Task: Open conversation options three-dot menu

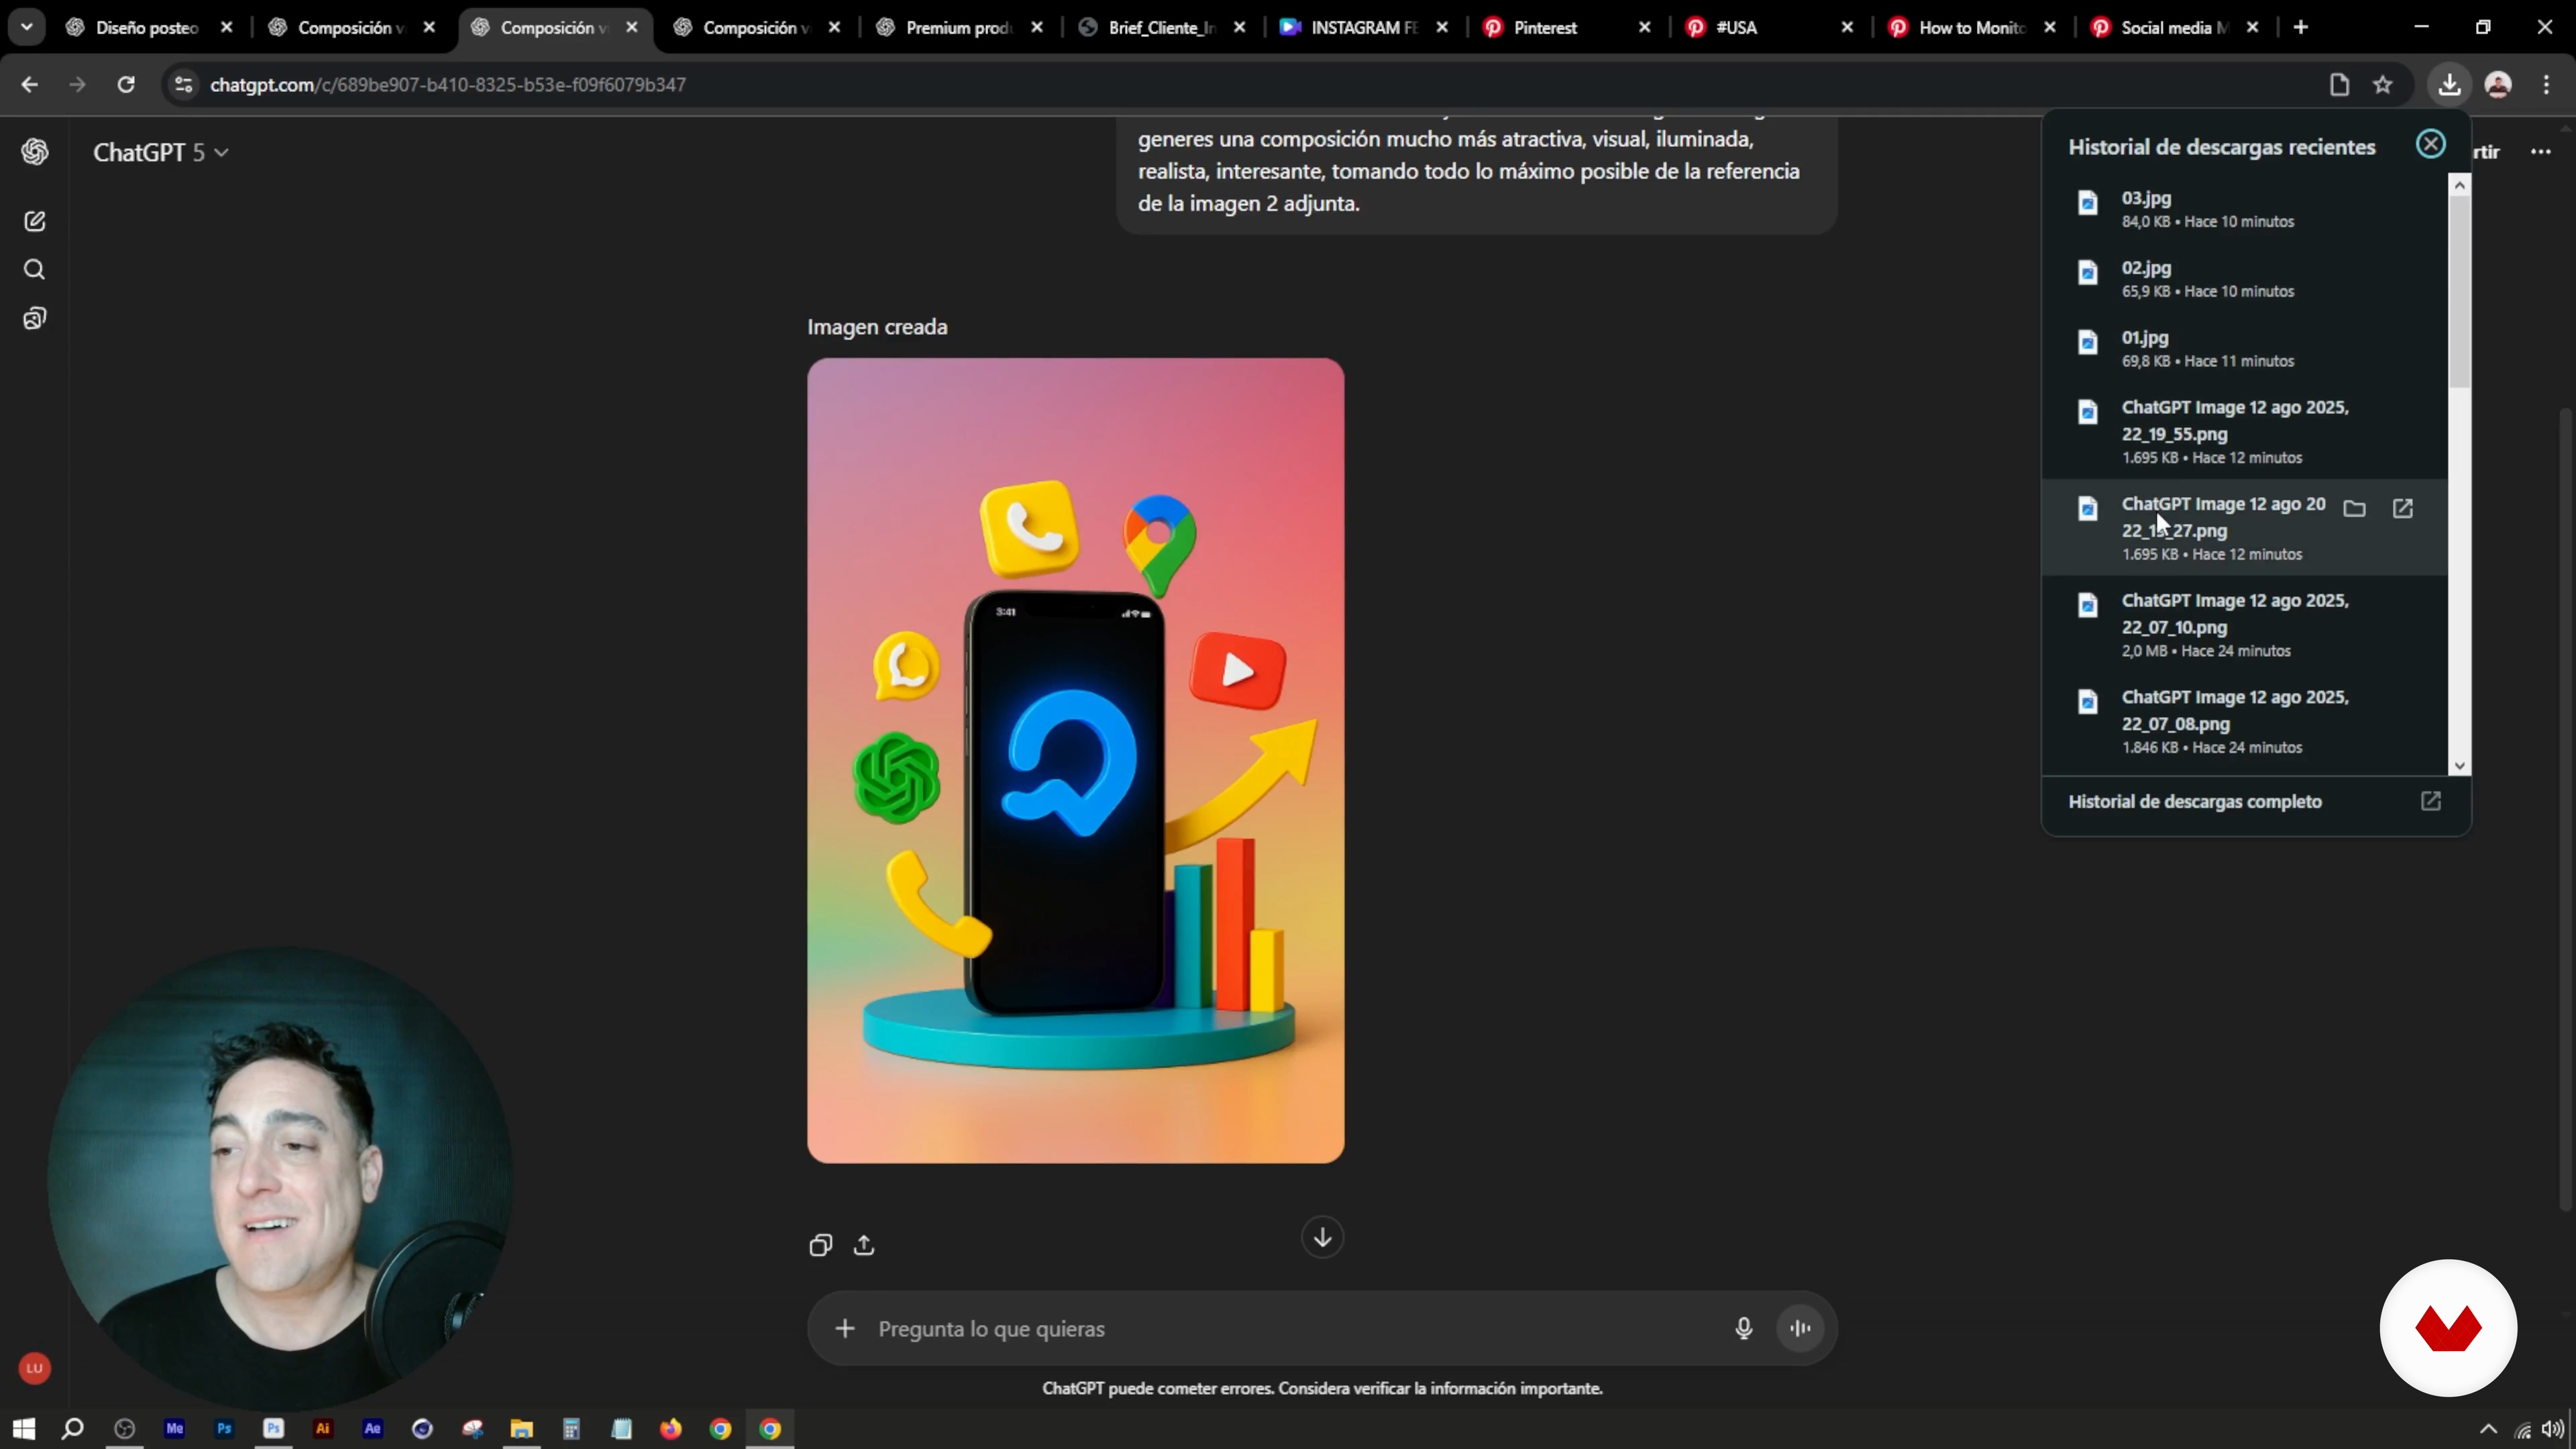Action: click(x=2541, y=152)
